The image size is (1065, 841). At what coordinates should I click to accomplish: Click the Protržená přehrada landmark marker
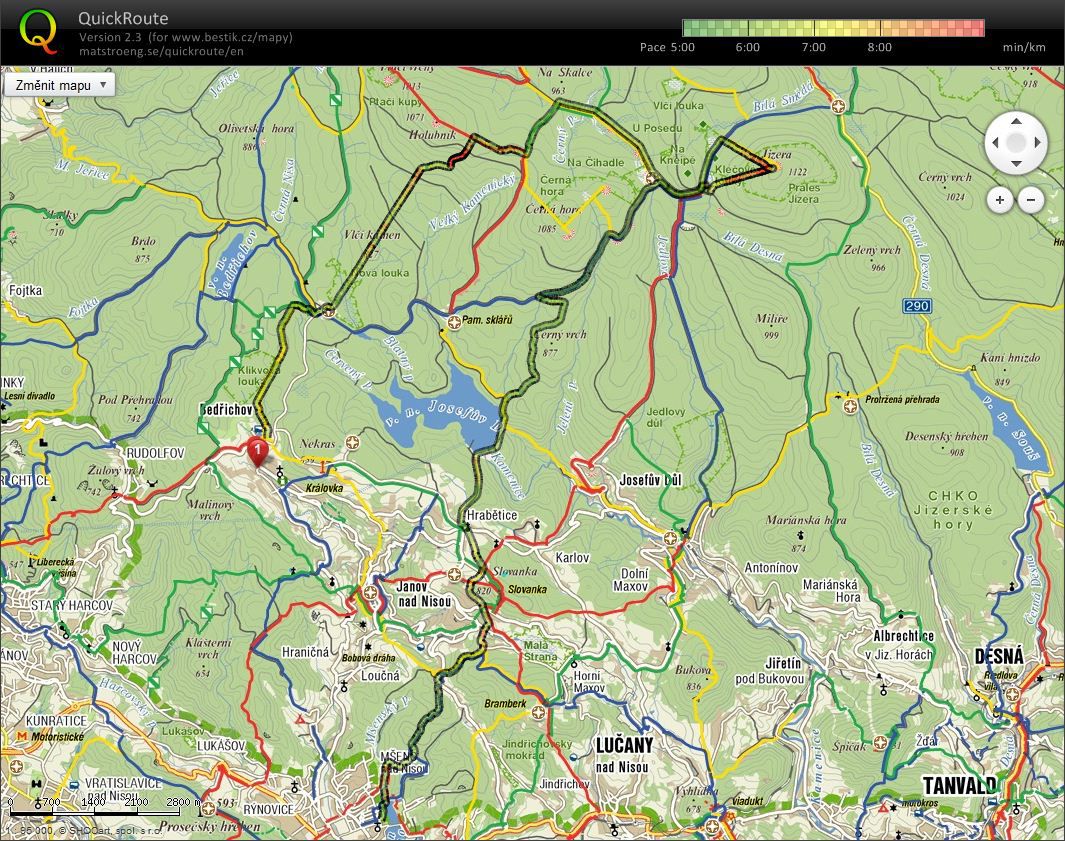point(850,406)
